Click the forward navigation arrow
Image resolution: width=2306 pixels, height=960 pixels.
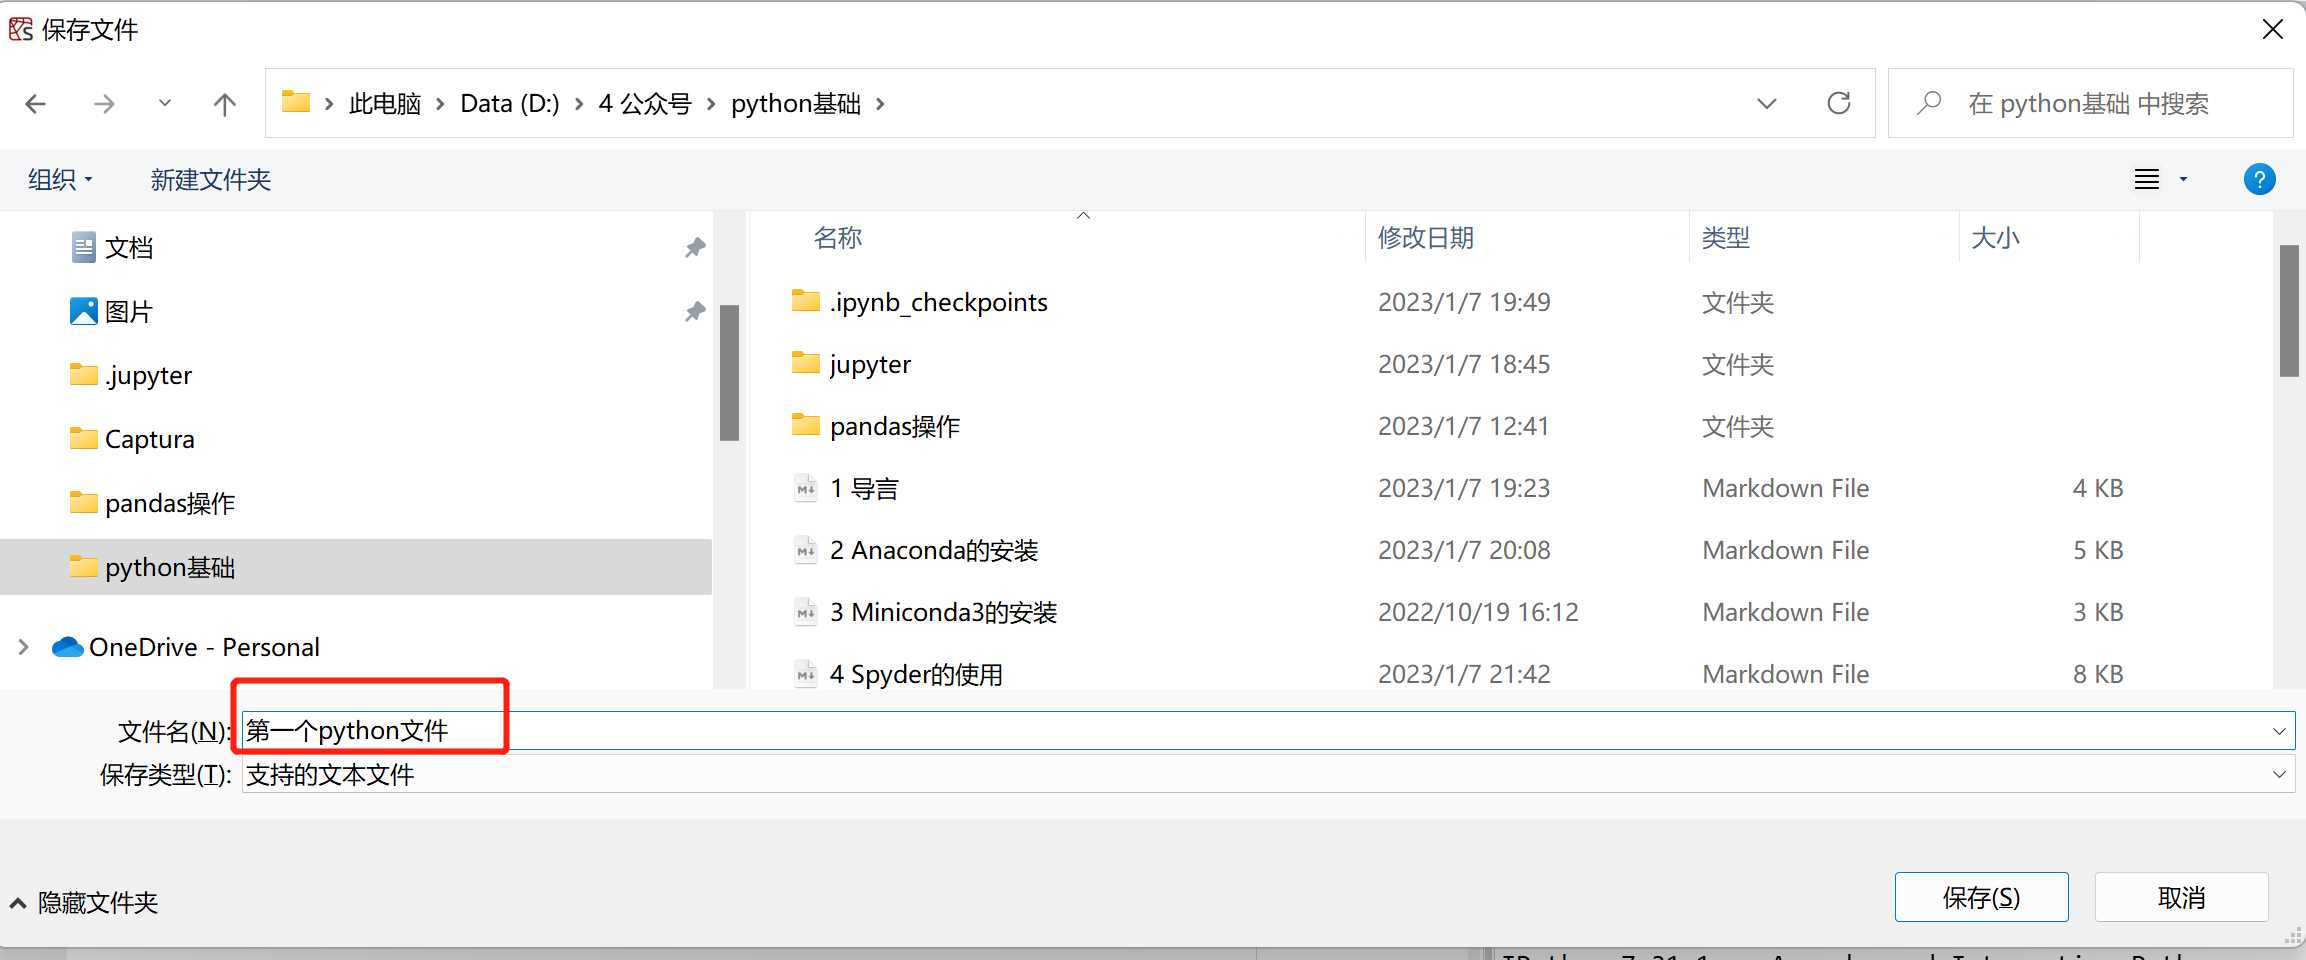pyautogui.click(x=101, y=103)
